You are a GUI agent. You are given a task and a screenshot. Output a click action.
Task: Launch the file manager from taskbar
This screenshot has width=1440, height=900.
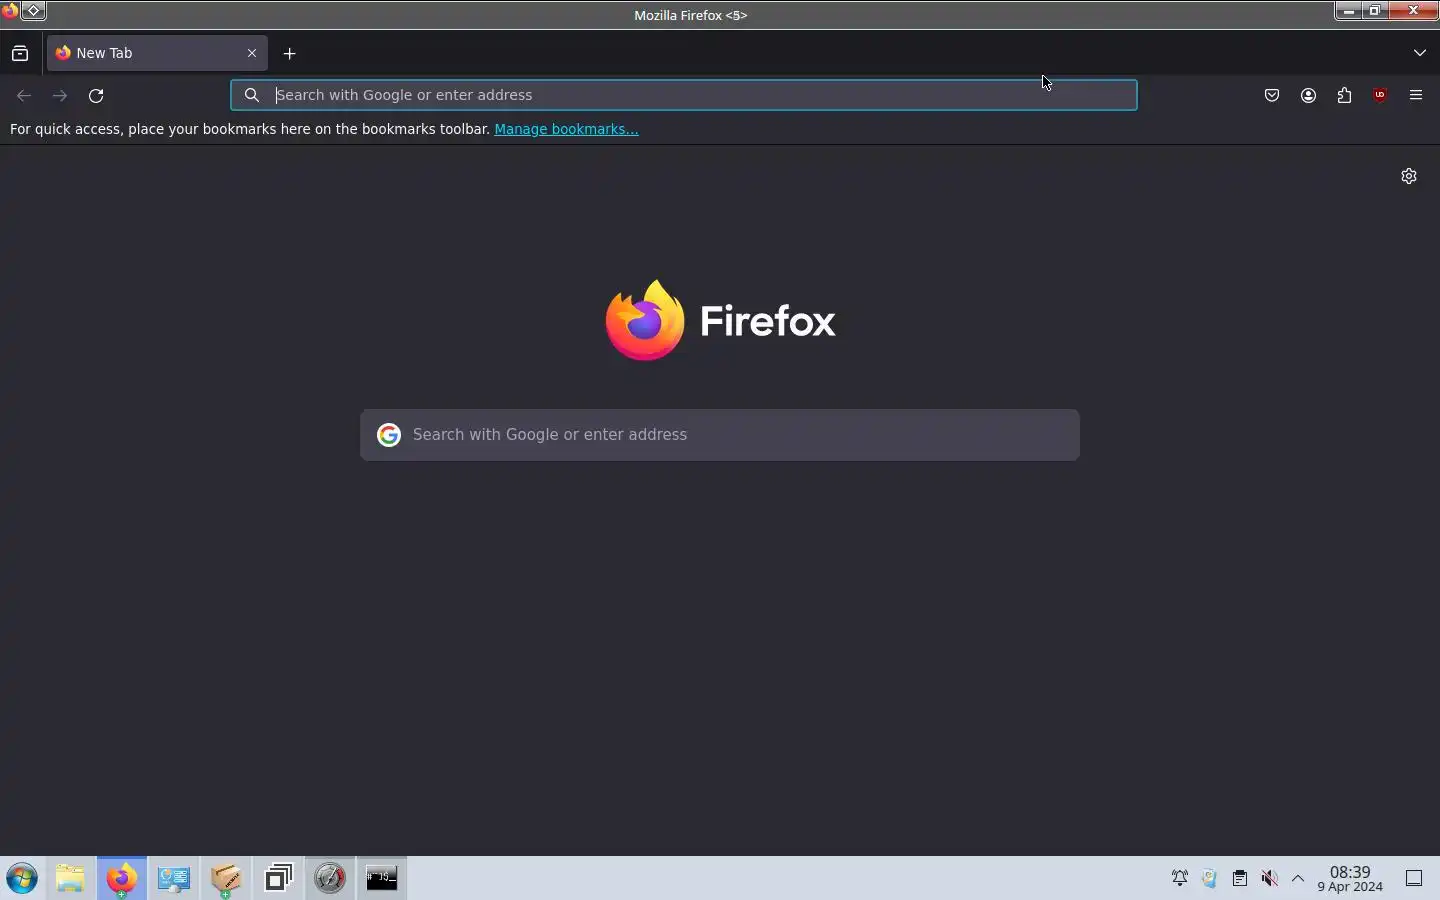70,879
